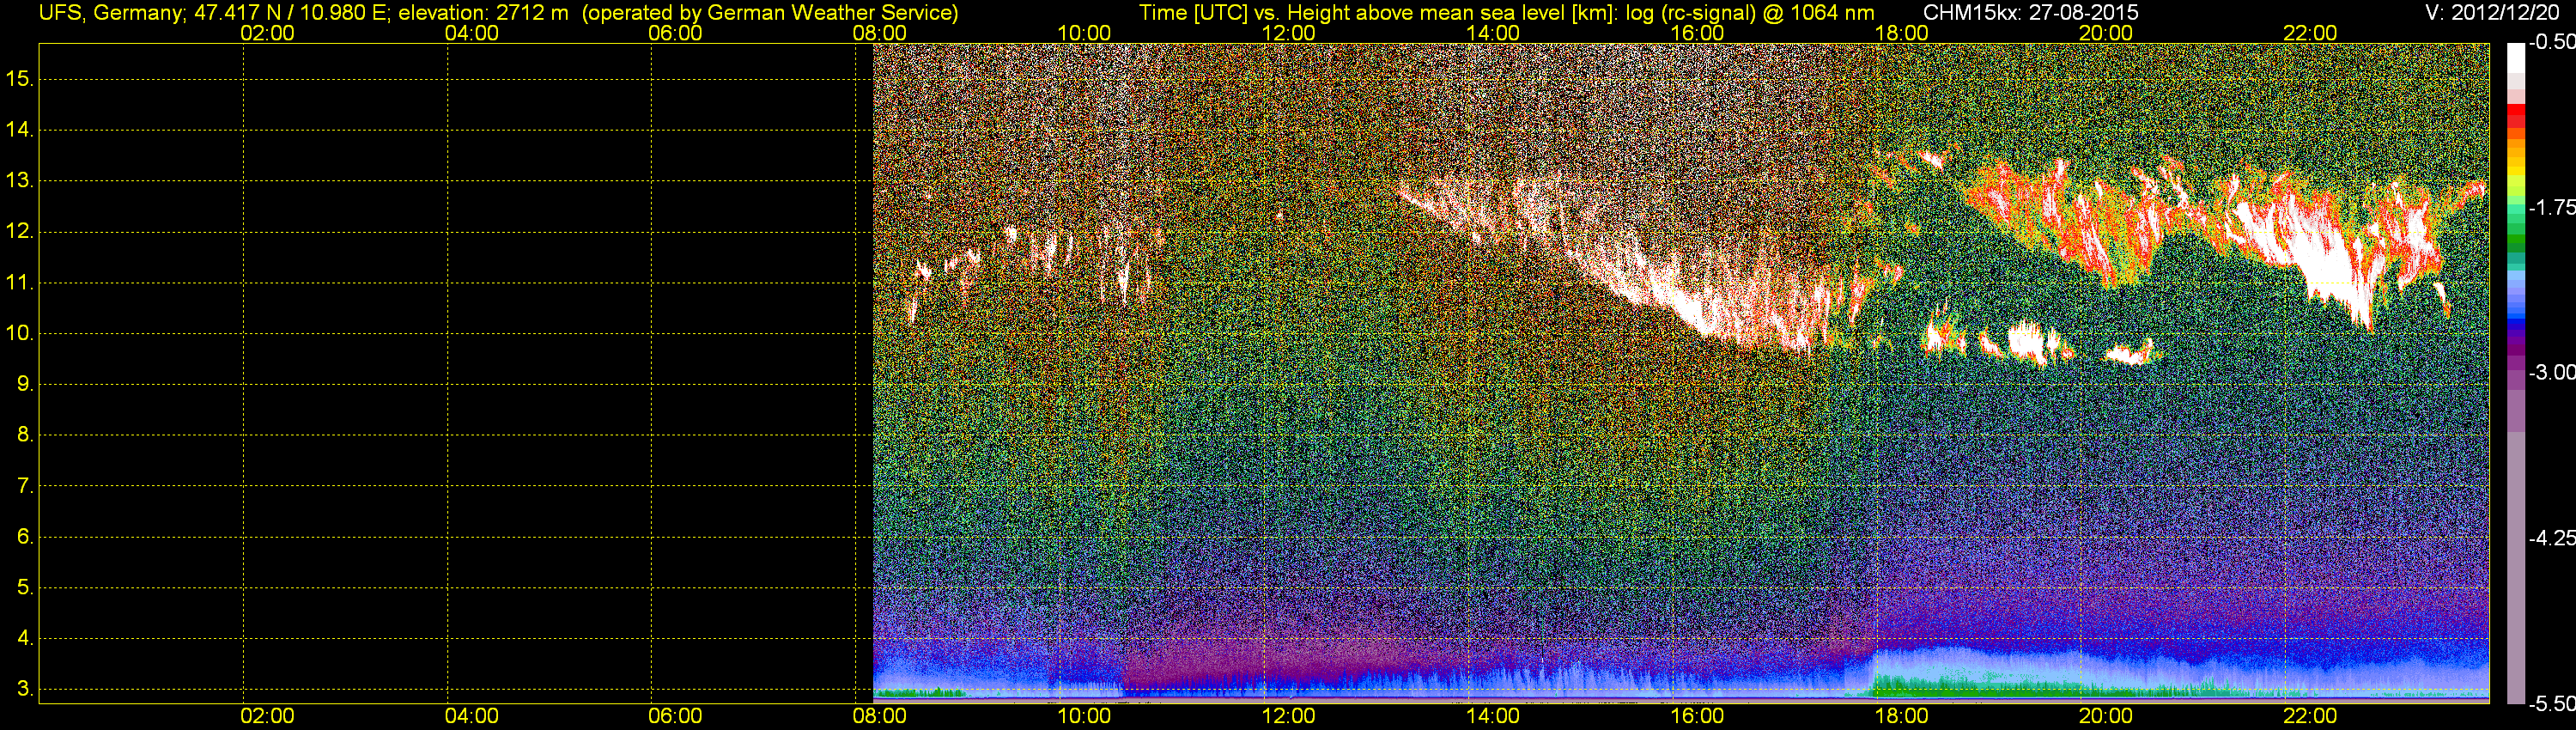Click the '4.' height axis label
This screenshot has height=730, width=2576.
point(25,638)
